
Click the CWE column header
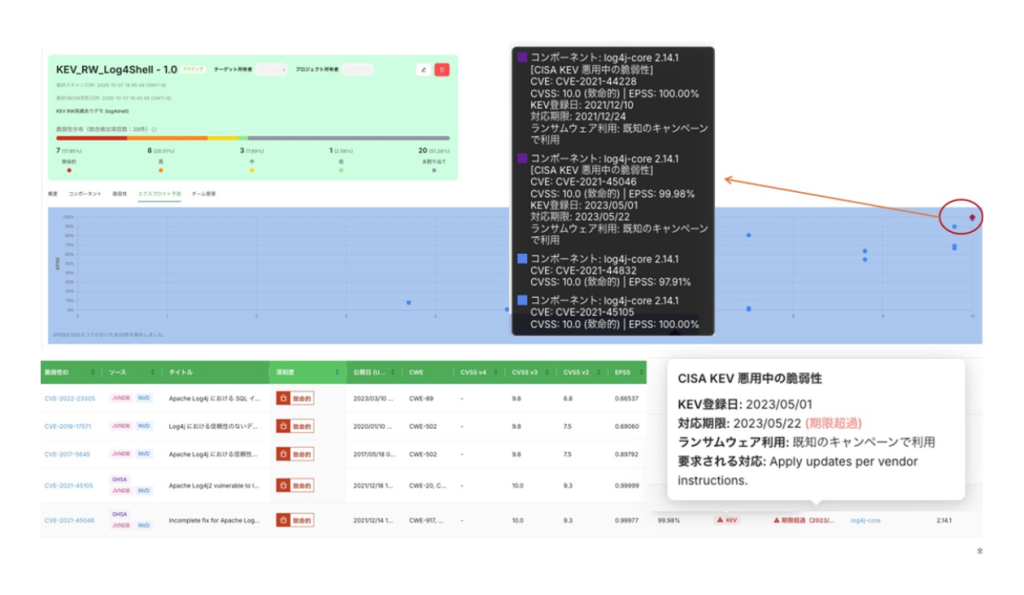pos(416,372)
